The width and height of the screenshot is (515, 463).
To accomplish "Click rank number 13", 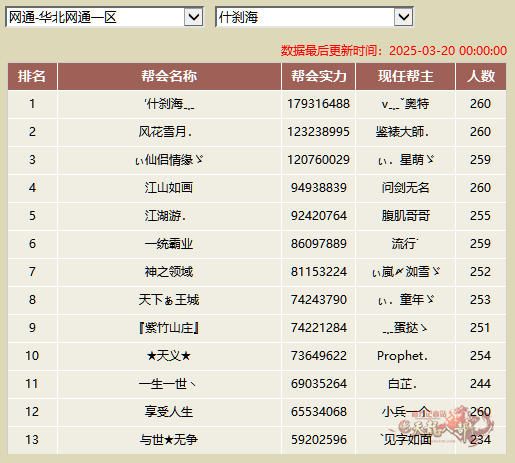I will point(32,440).
